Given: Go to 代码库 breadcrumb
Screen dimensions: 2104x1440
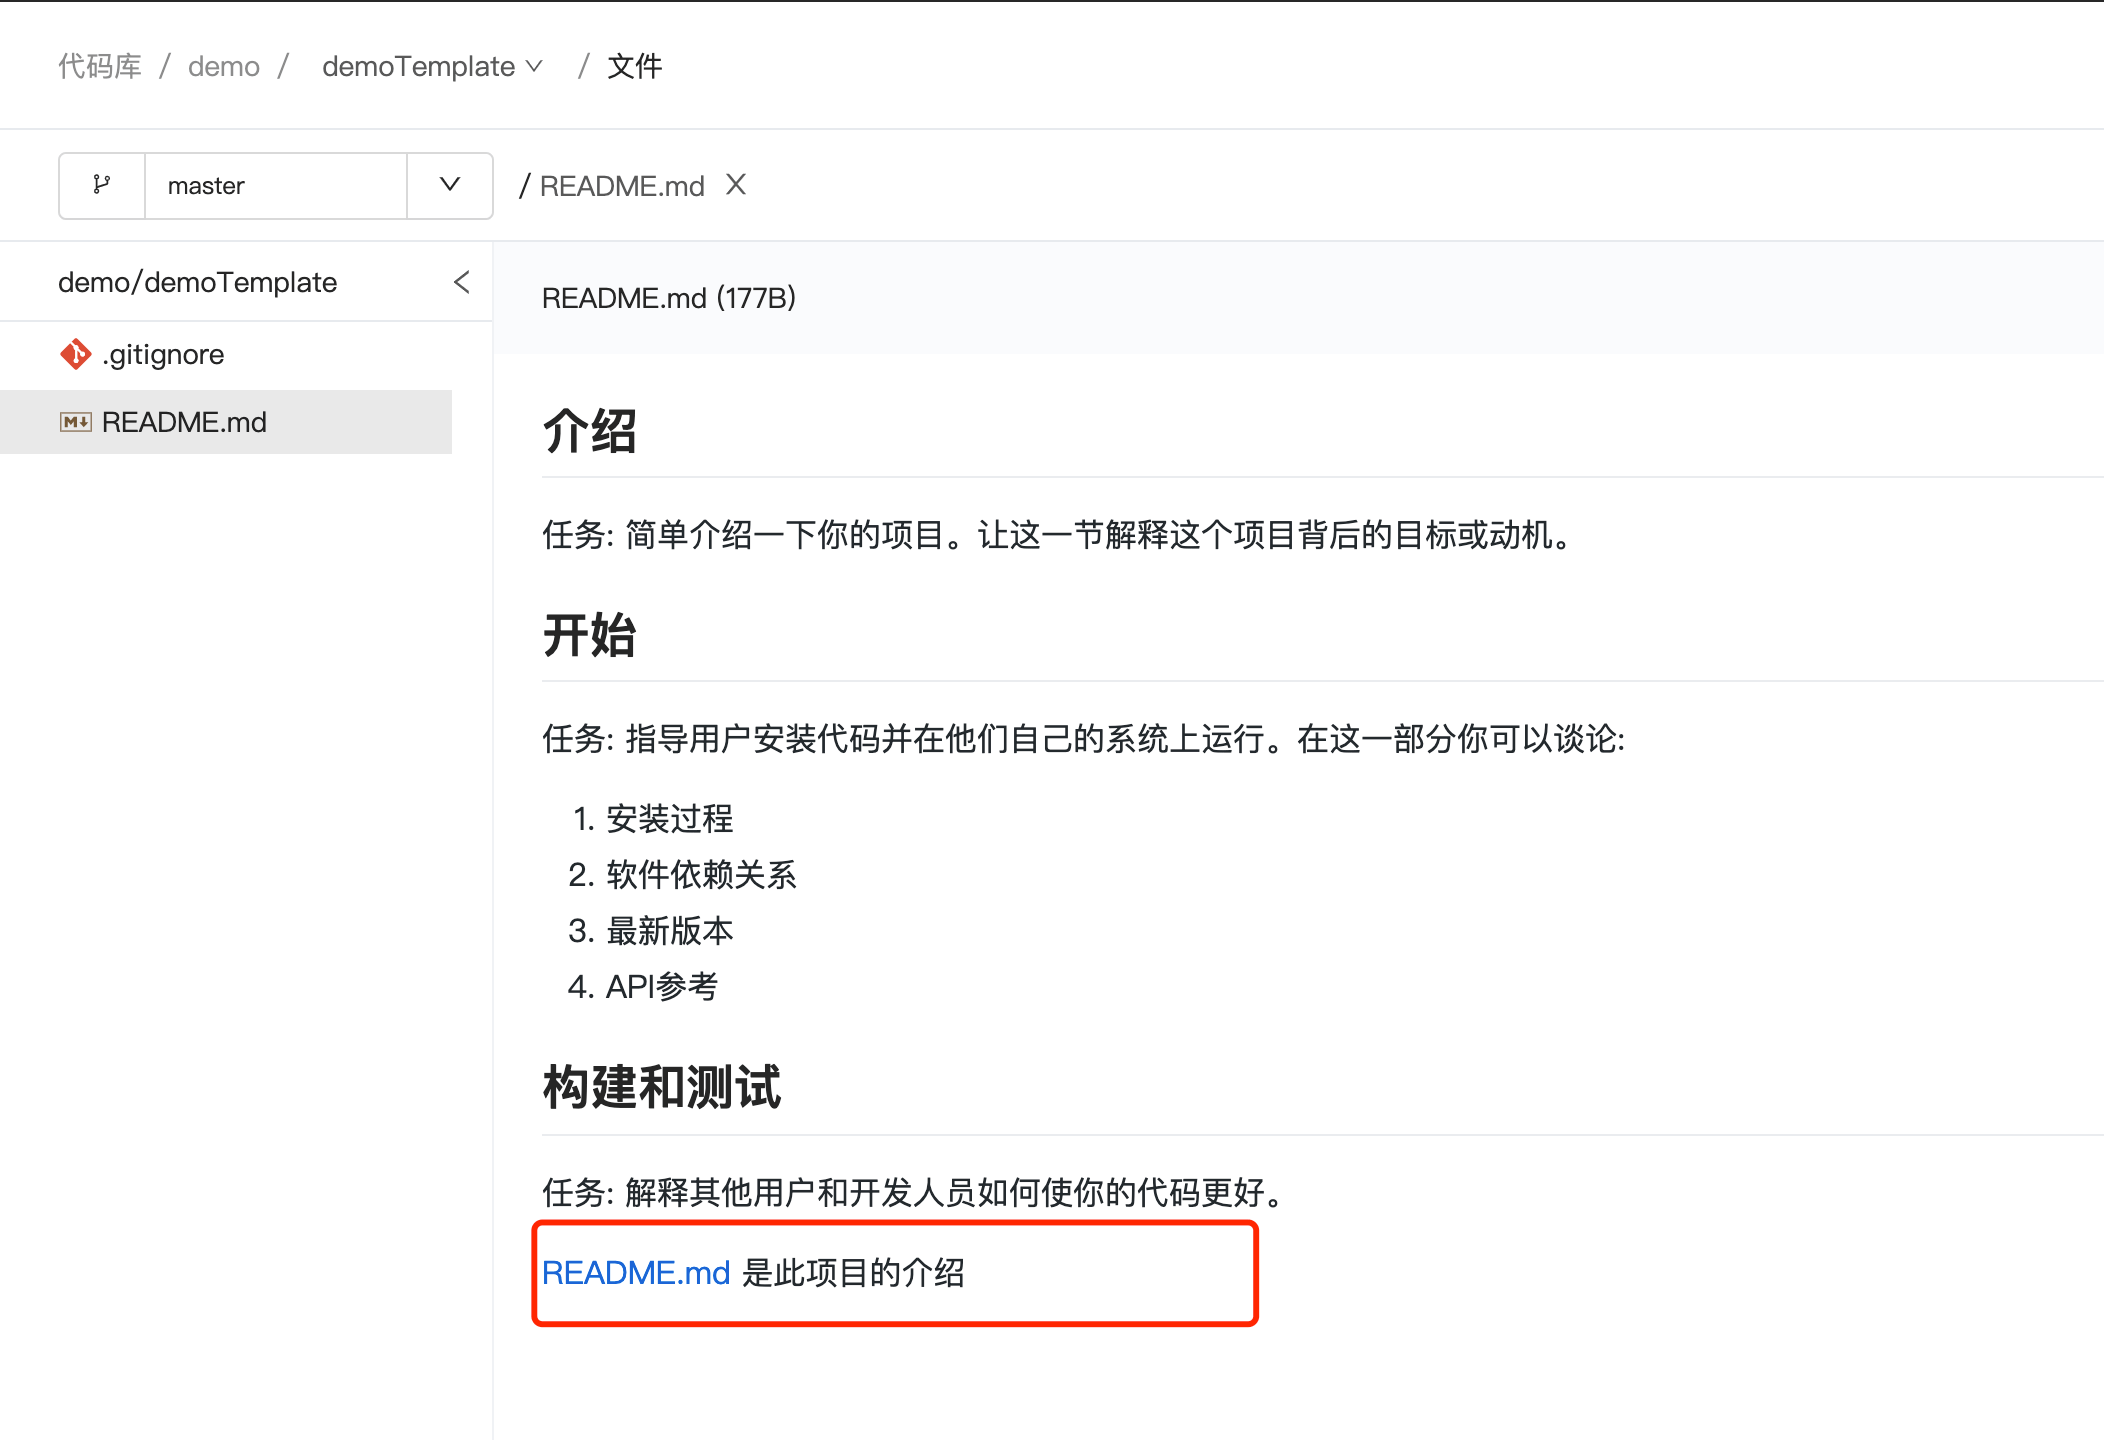Looking at the screenshot, I should [99, 66].
